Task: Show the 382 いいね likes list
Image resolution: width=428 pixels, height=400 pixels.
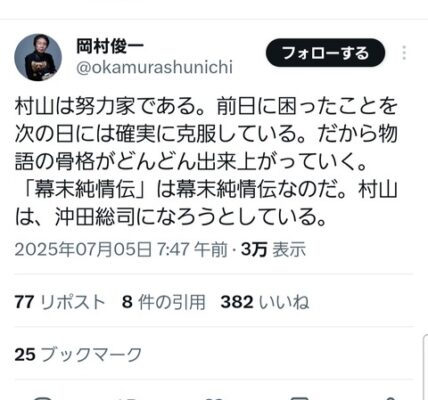Action: [265, 302]
